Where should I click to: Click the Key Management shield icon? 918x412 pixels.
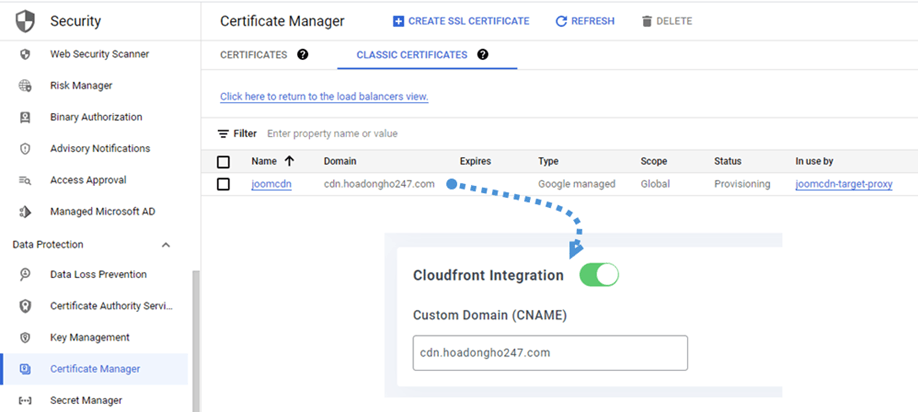(x=25, y=337)
